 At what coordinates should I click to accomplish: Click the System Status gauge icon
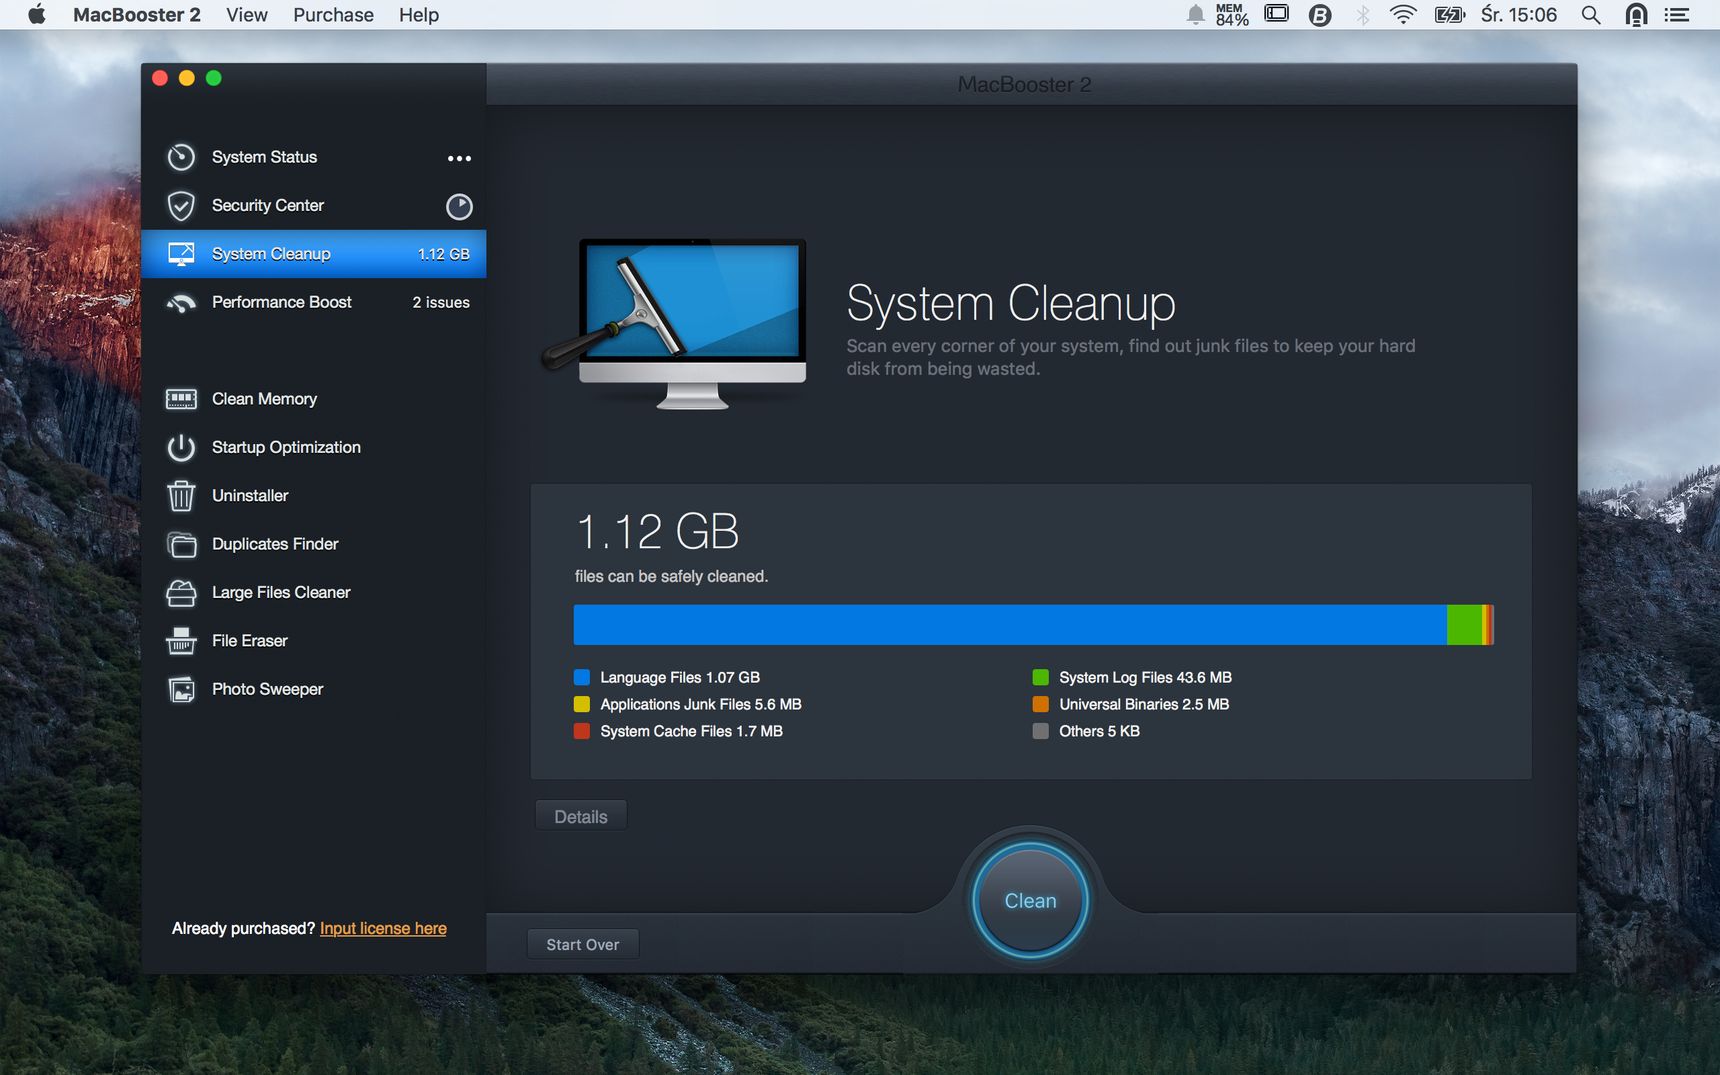[181, 157]
